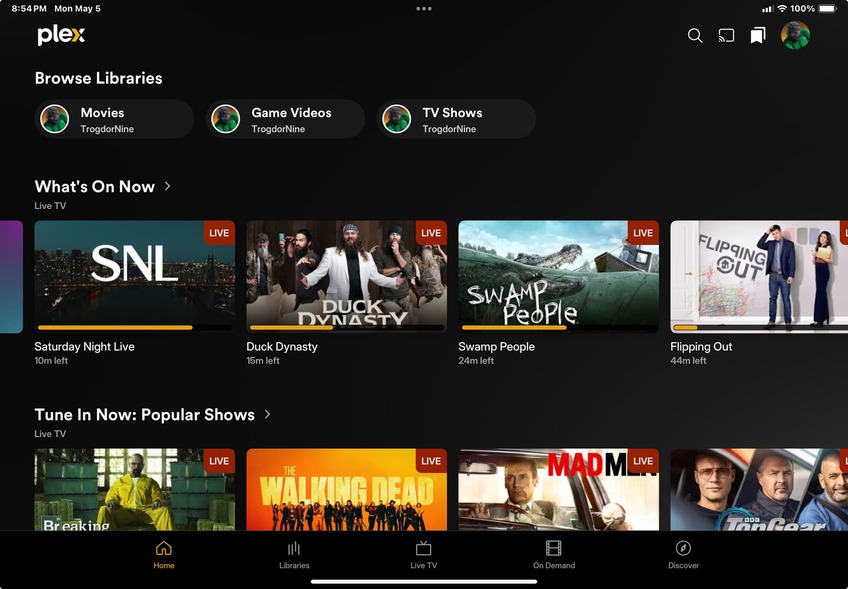Open What's On Now section heading

pyautogui.click(x=95, y=187)
